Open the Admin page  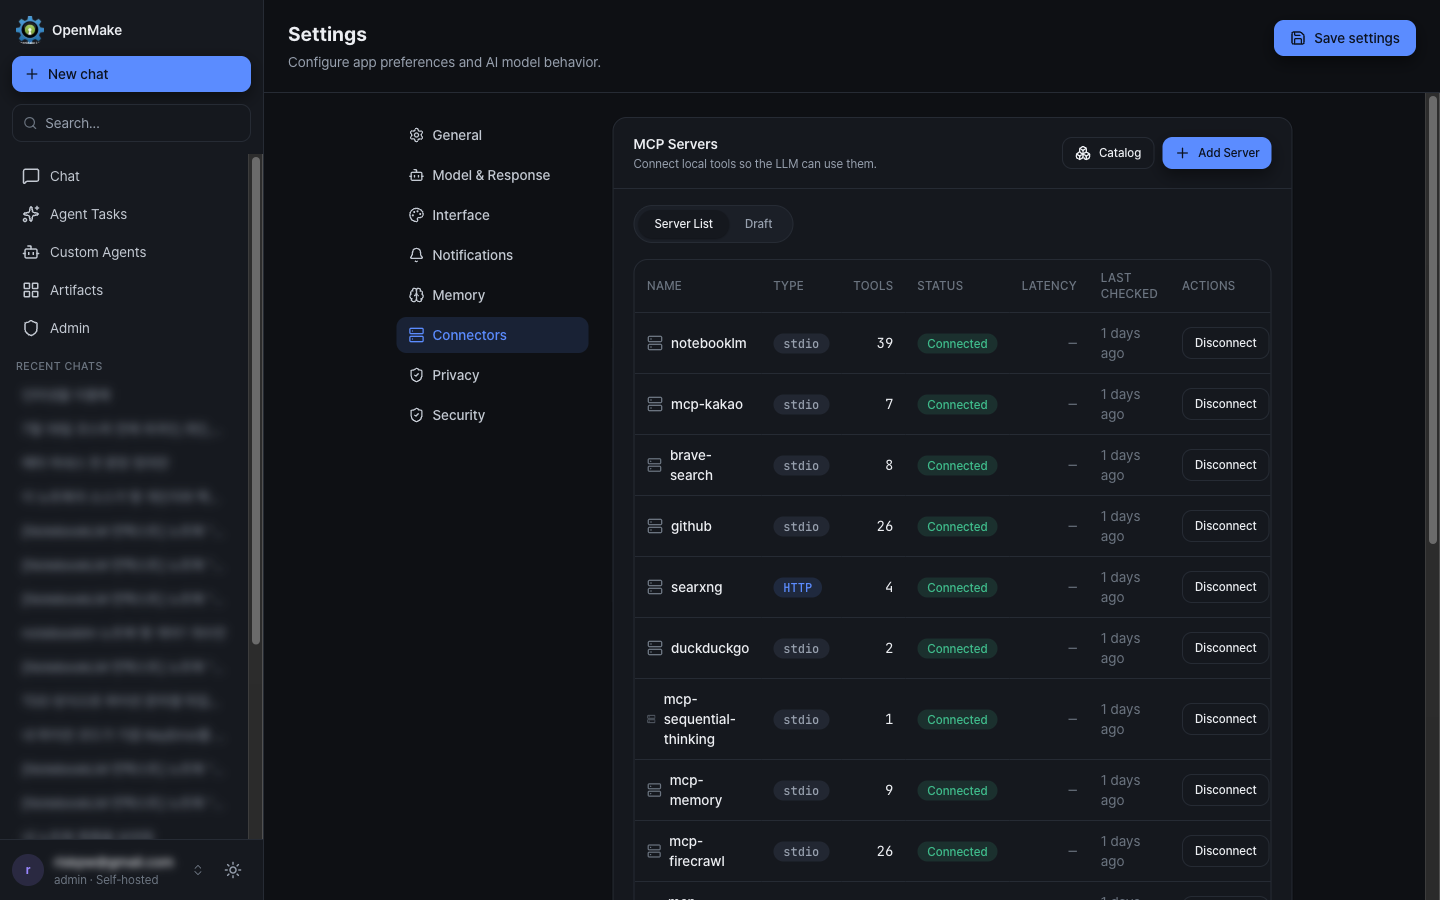click(x=129, y=328)
